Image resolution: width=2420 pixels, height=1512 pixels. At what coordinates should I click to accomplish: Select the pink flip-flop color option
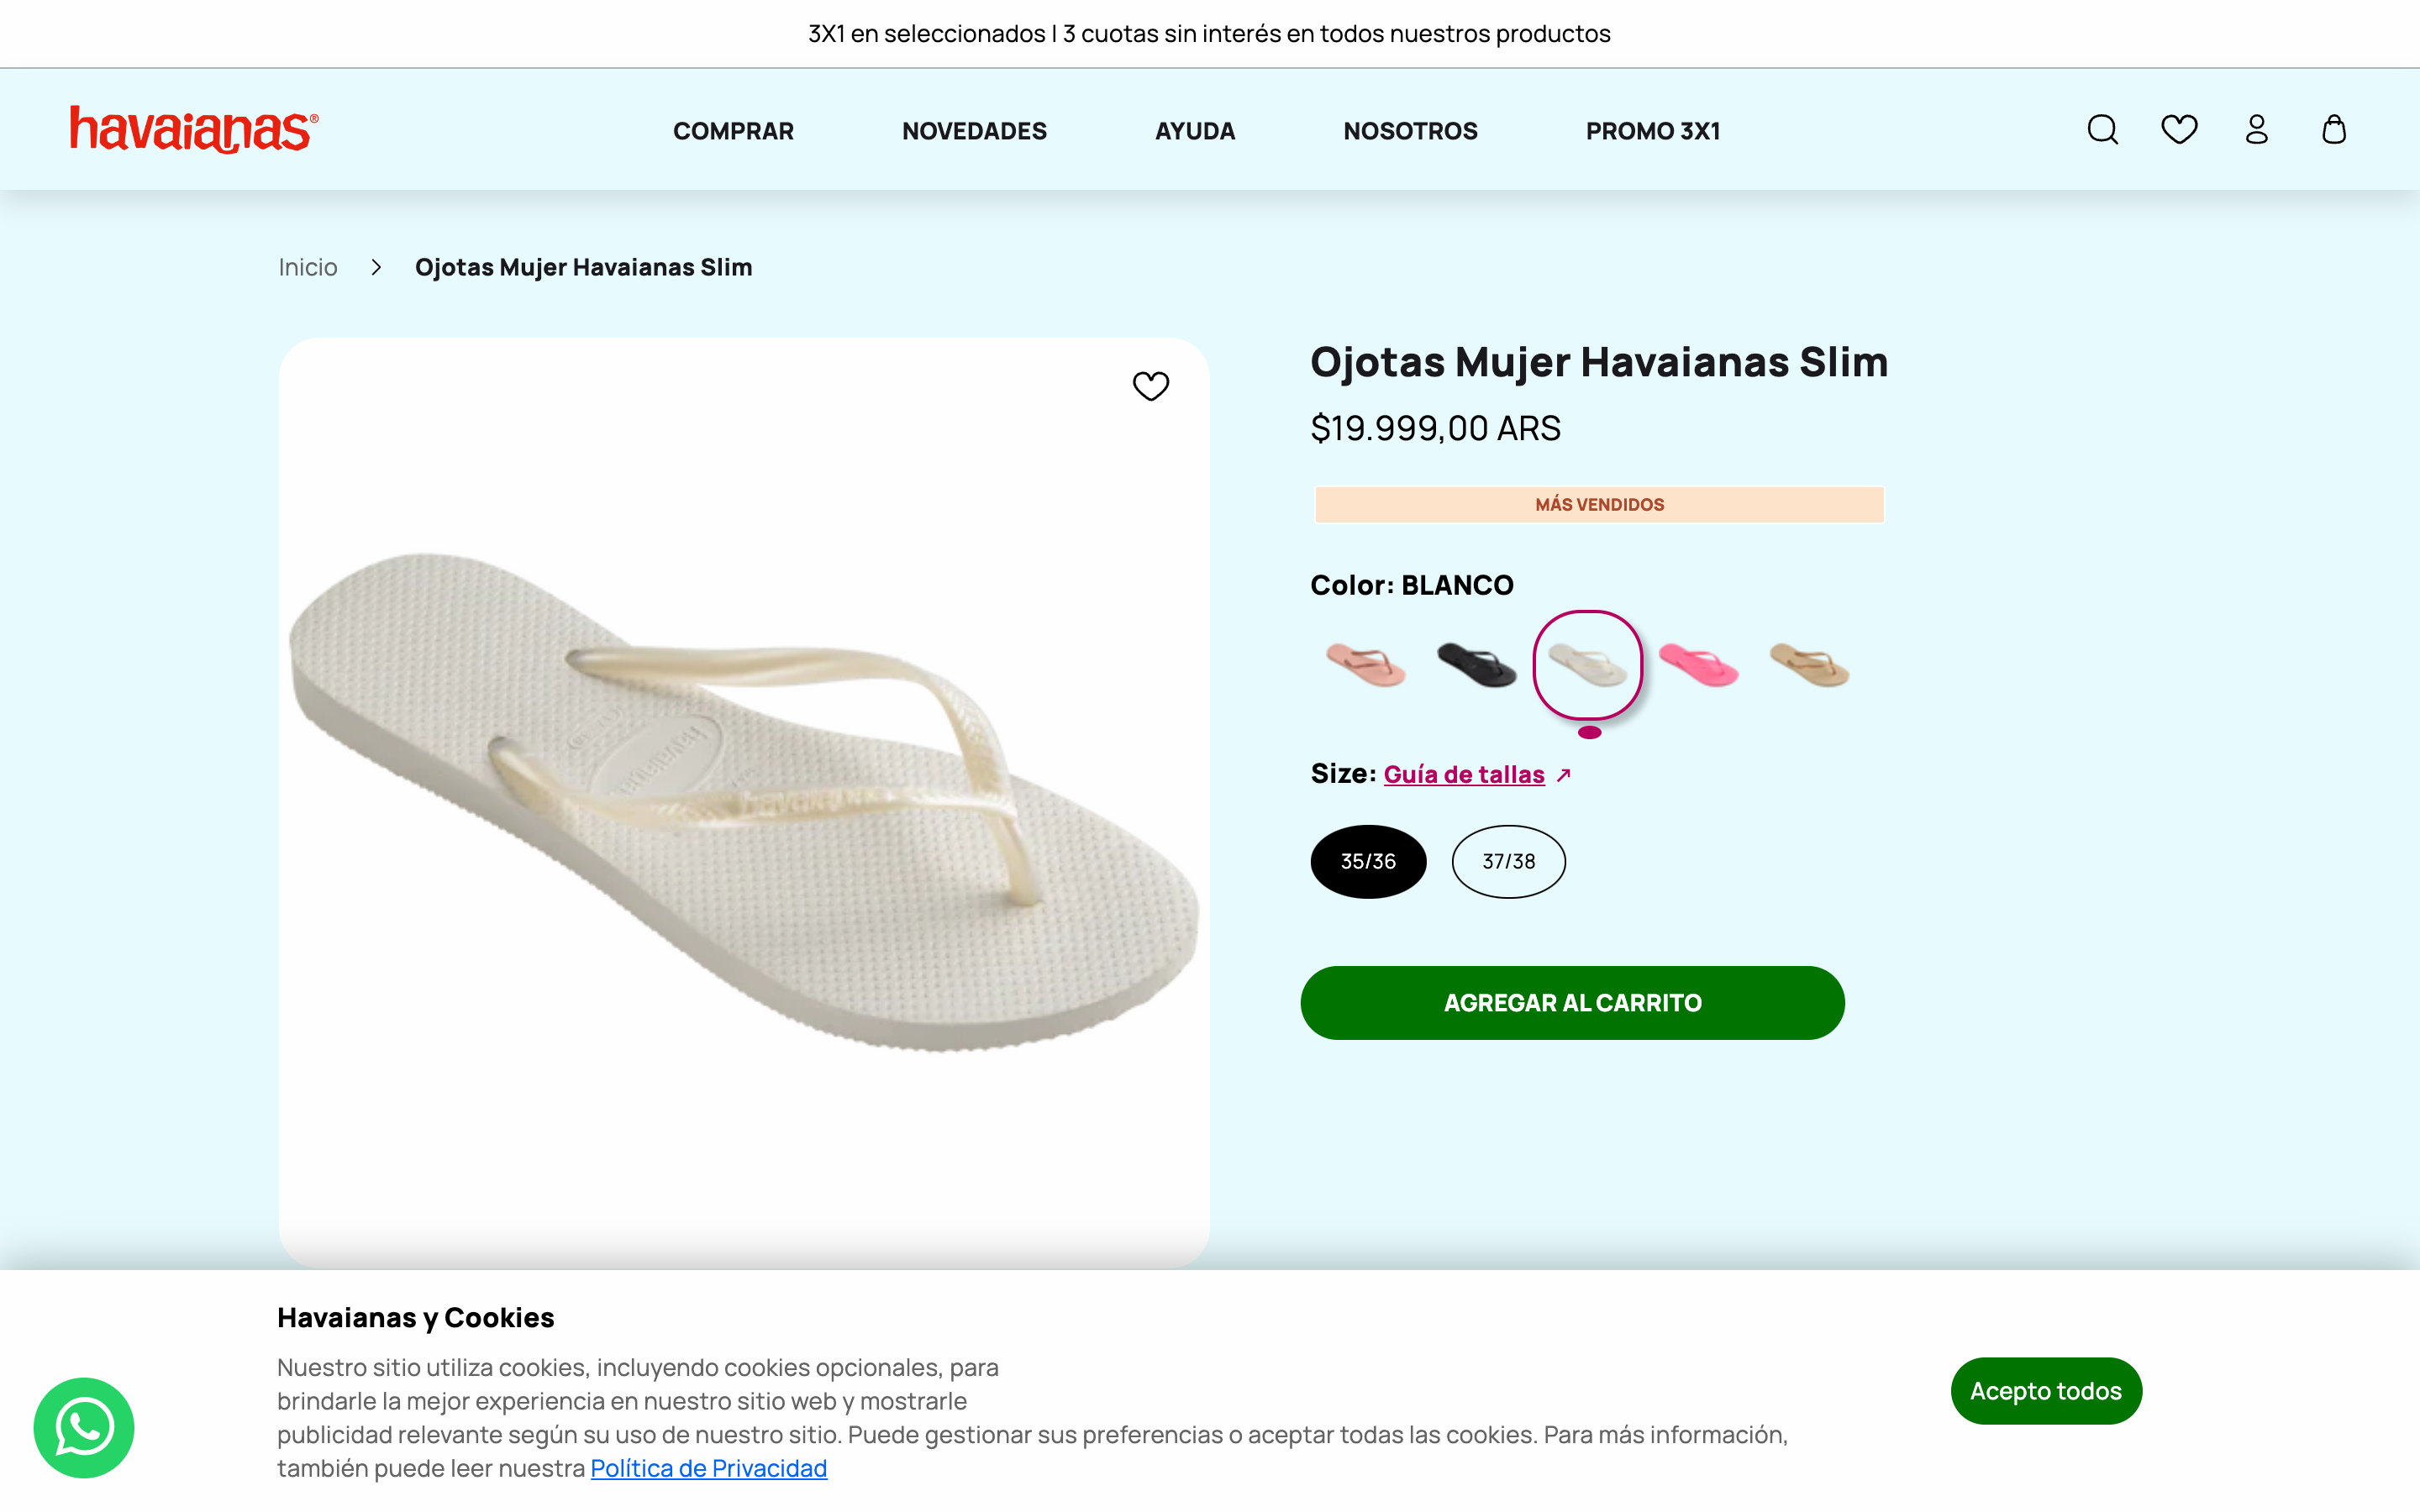point(1700,665)
